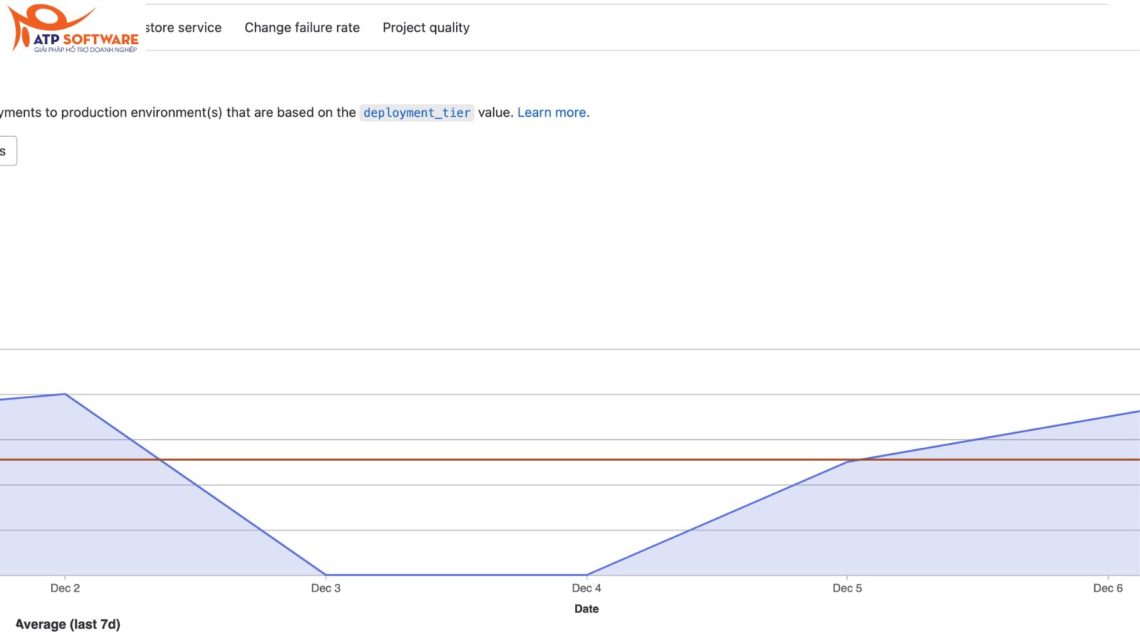This screenshot has height=641, width=1140.
Task: Click the chart peak point at Dec 2
Action: [65, 394]
